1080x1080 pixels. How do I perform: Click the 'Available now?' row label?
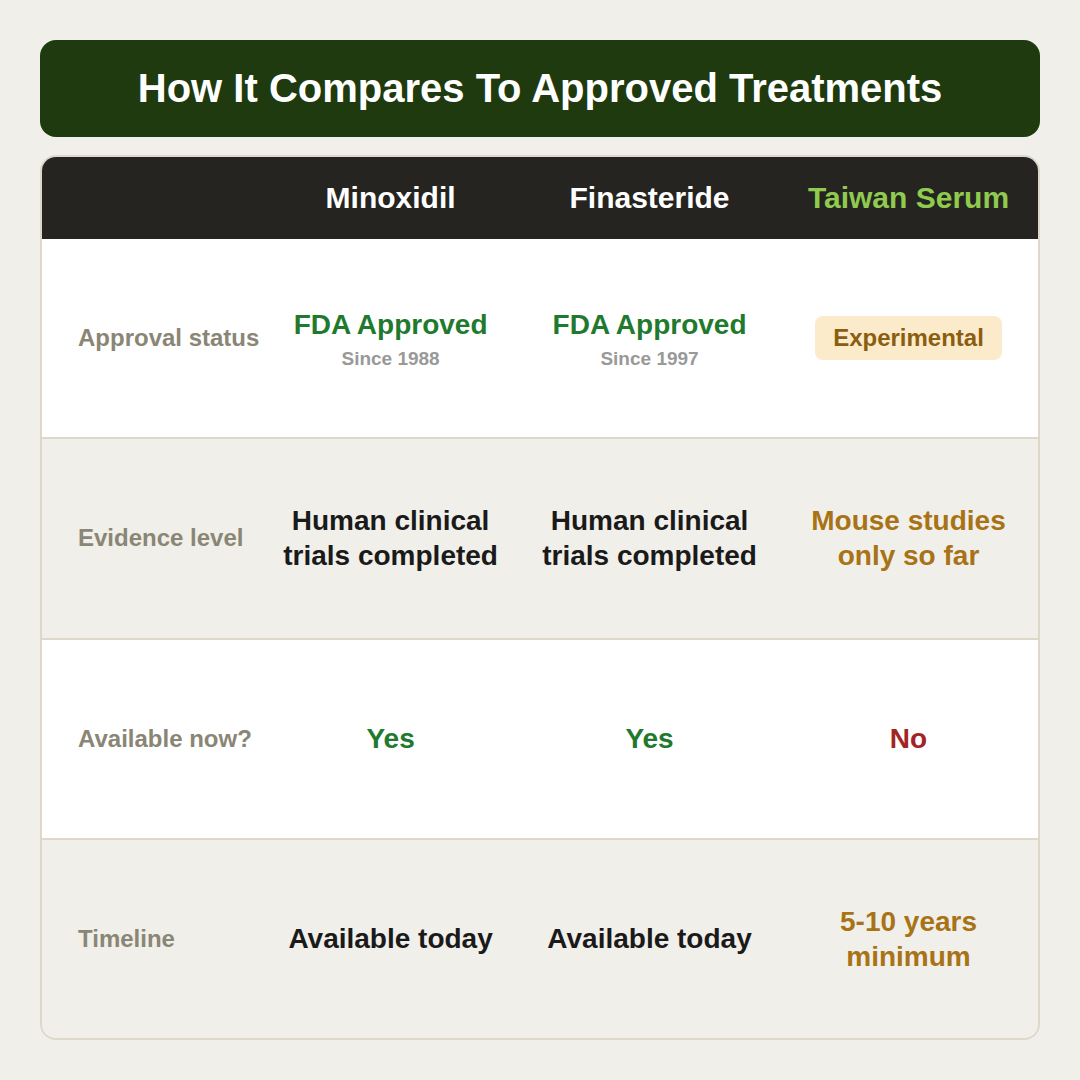[165, 738]
